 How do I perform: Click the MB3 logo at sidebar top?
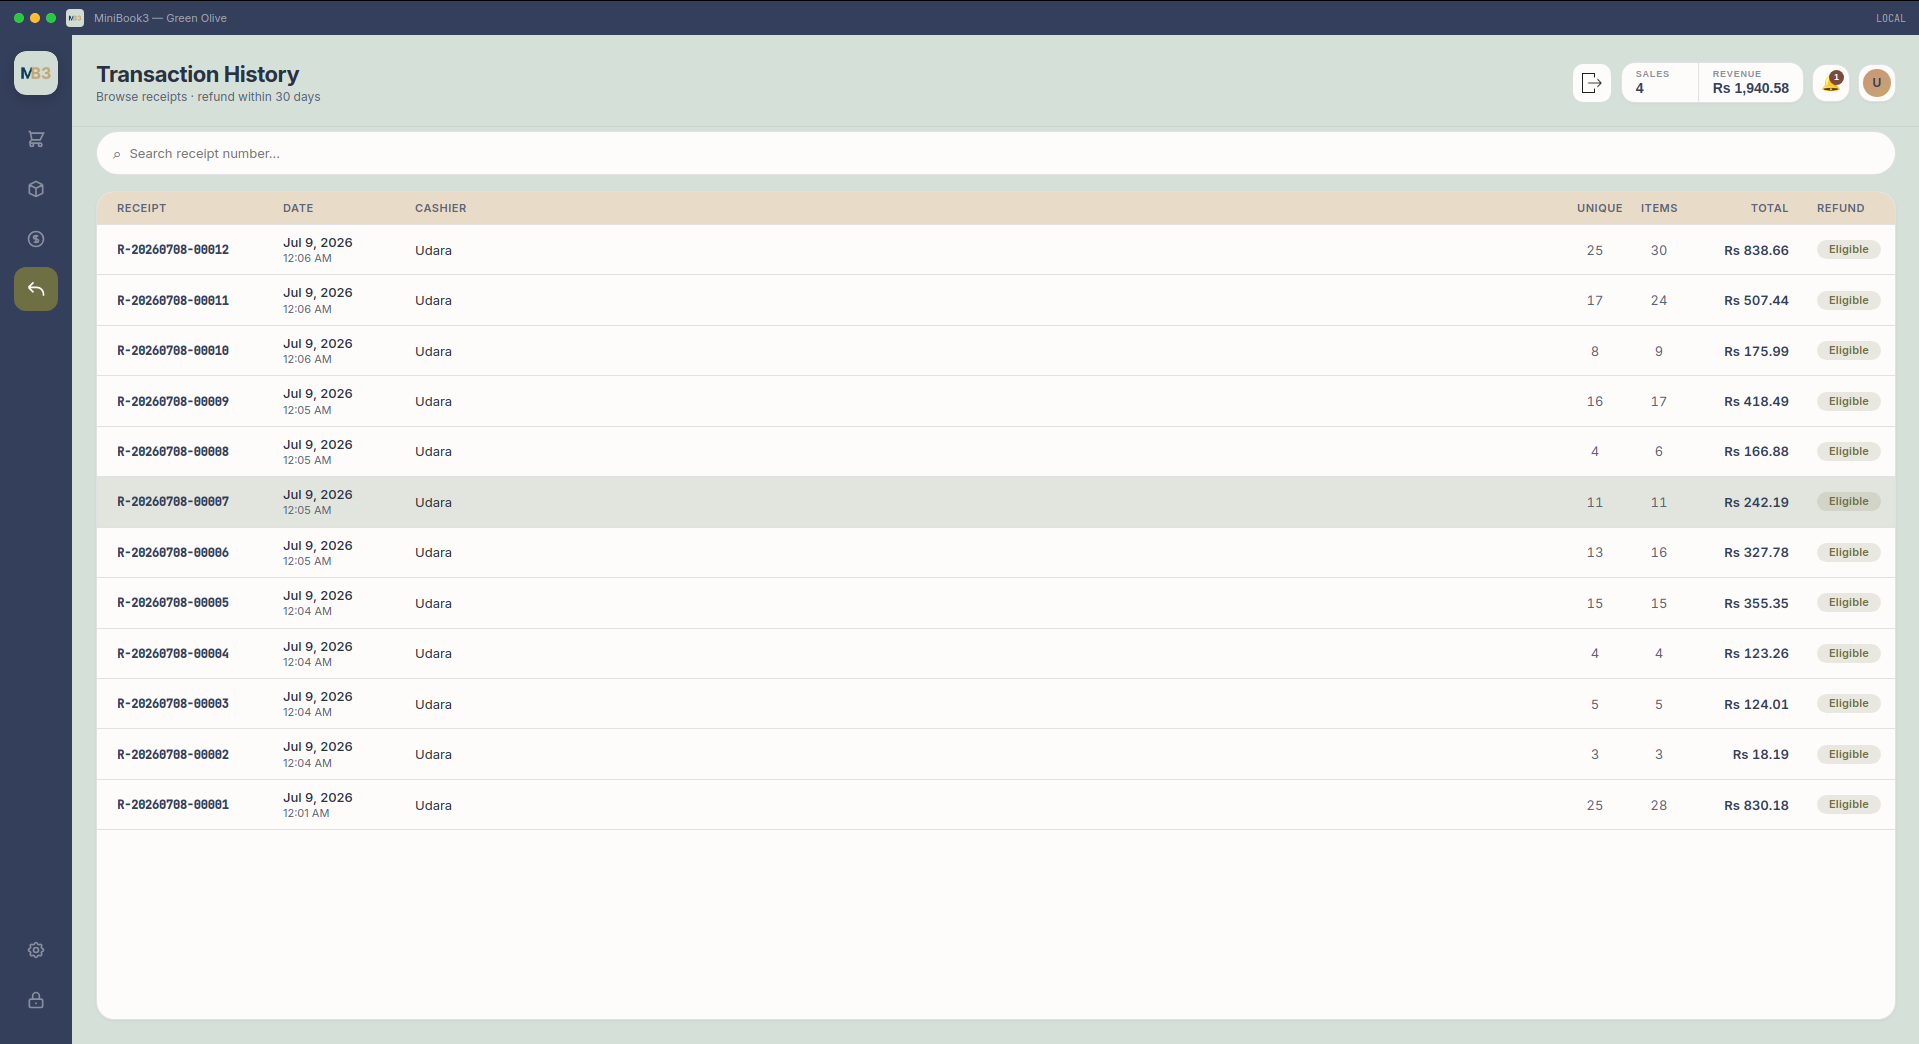[36, 73]
